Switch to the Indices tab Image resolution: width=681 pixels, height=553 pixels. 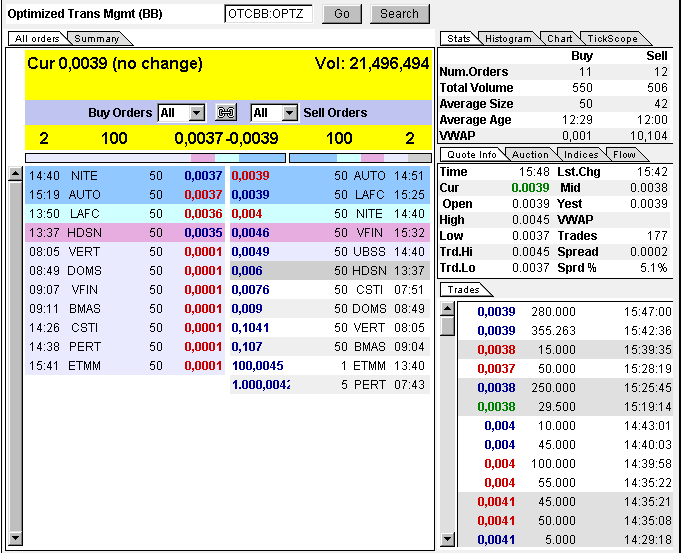pos(581,155)
